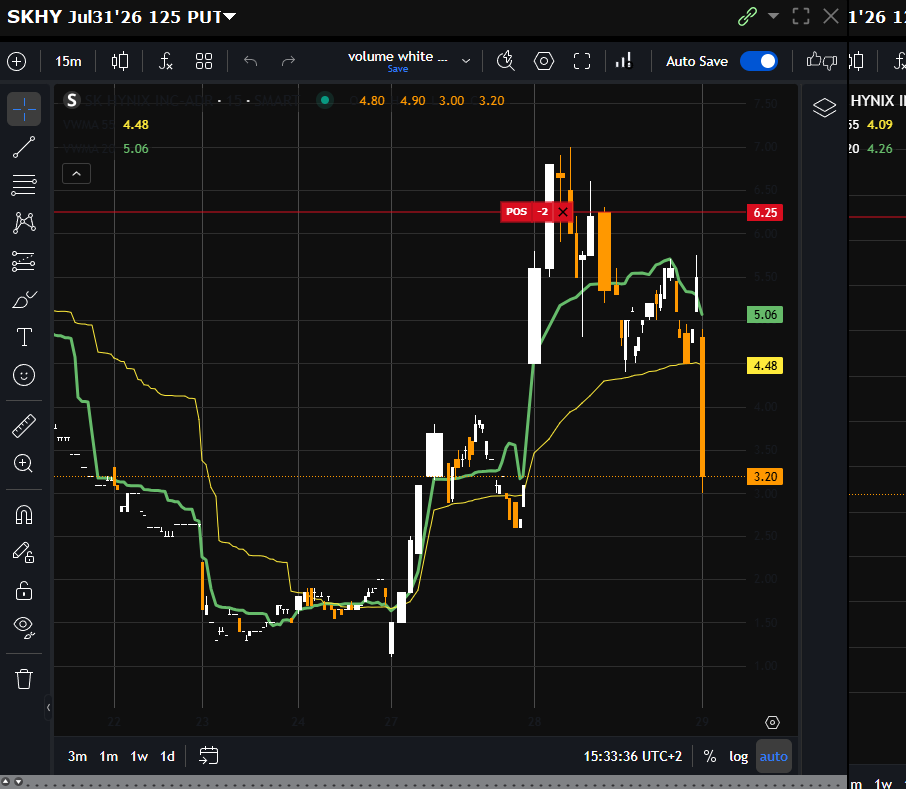The height and width of the screenshot is (789, 906).
Task: Toggle magnet mode
Action: (24, 515)
